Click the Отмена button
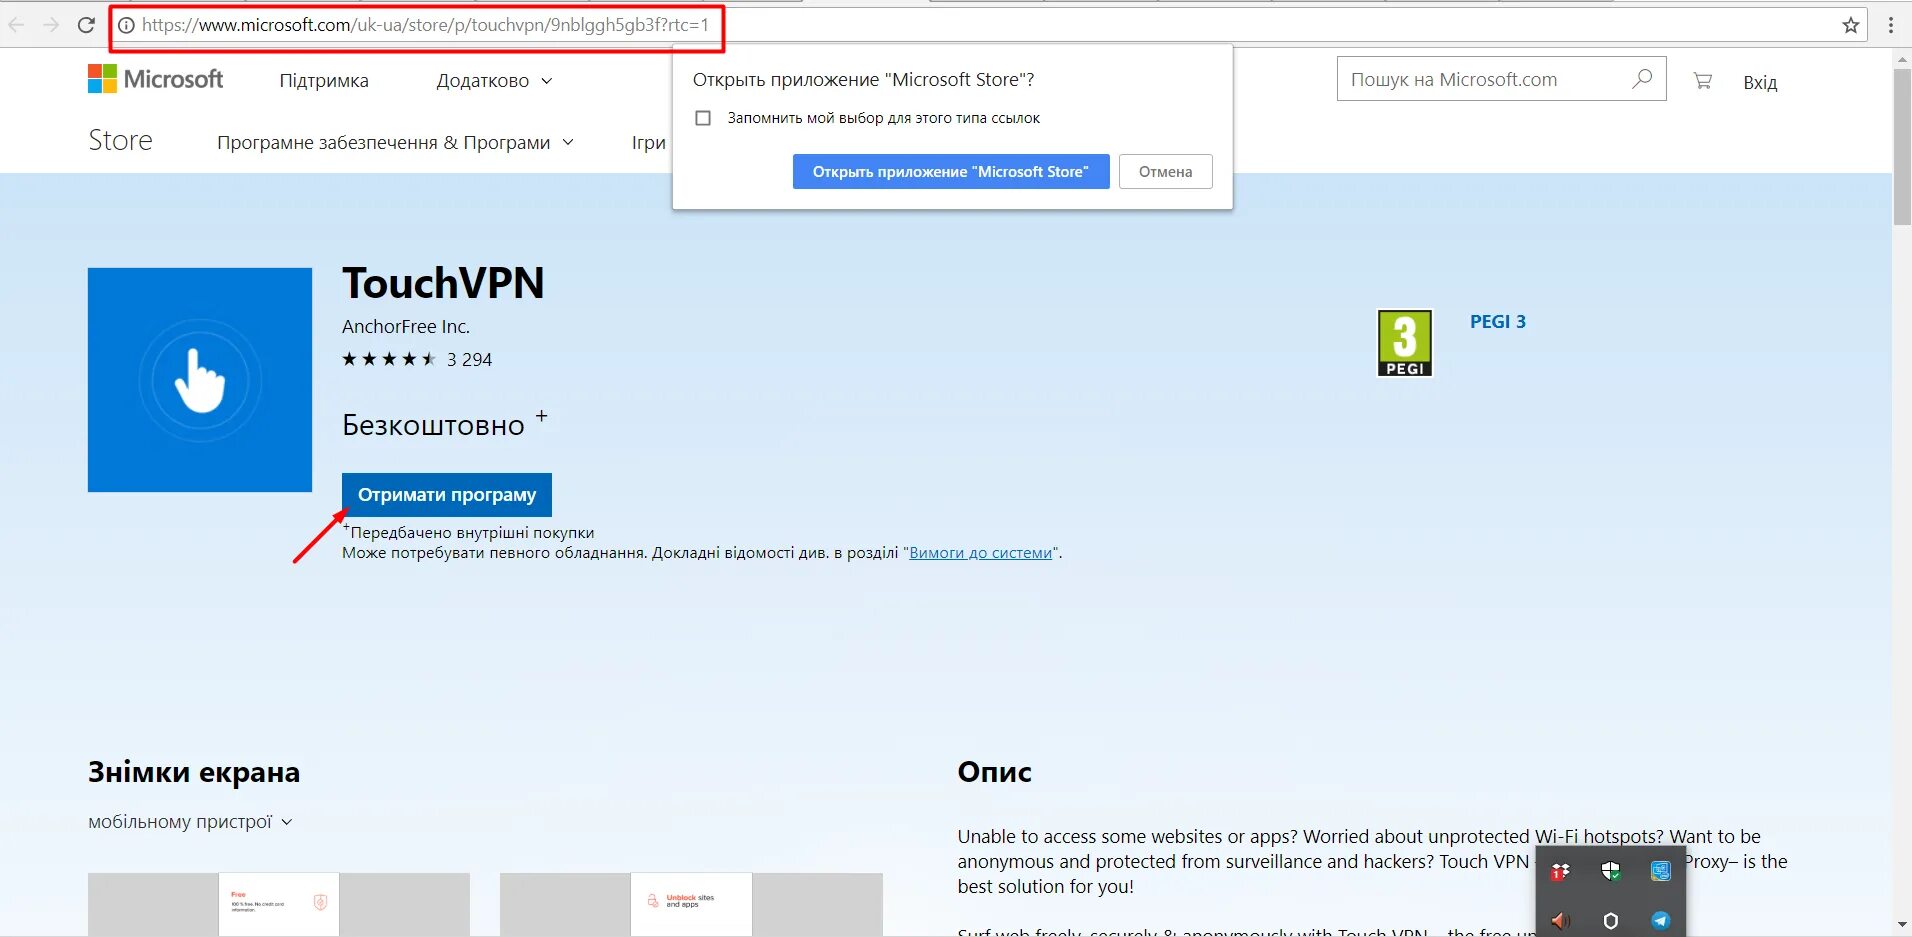Screen dimensions: 1912x937 click(1165, 171)
